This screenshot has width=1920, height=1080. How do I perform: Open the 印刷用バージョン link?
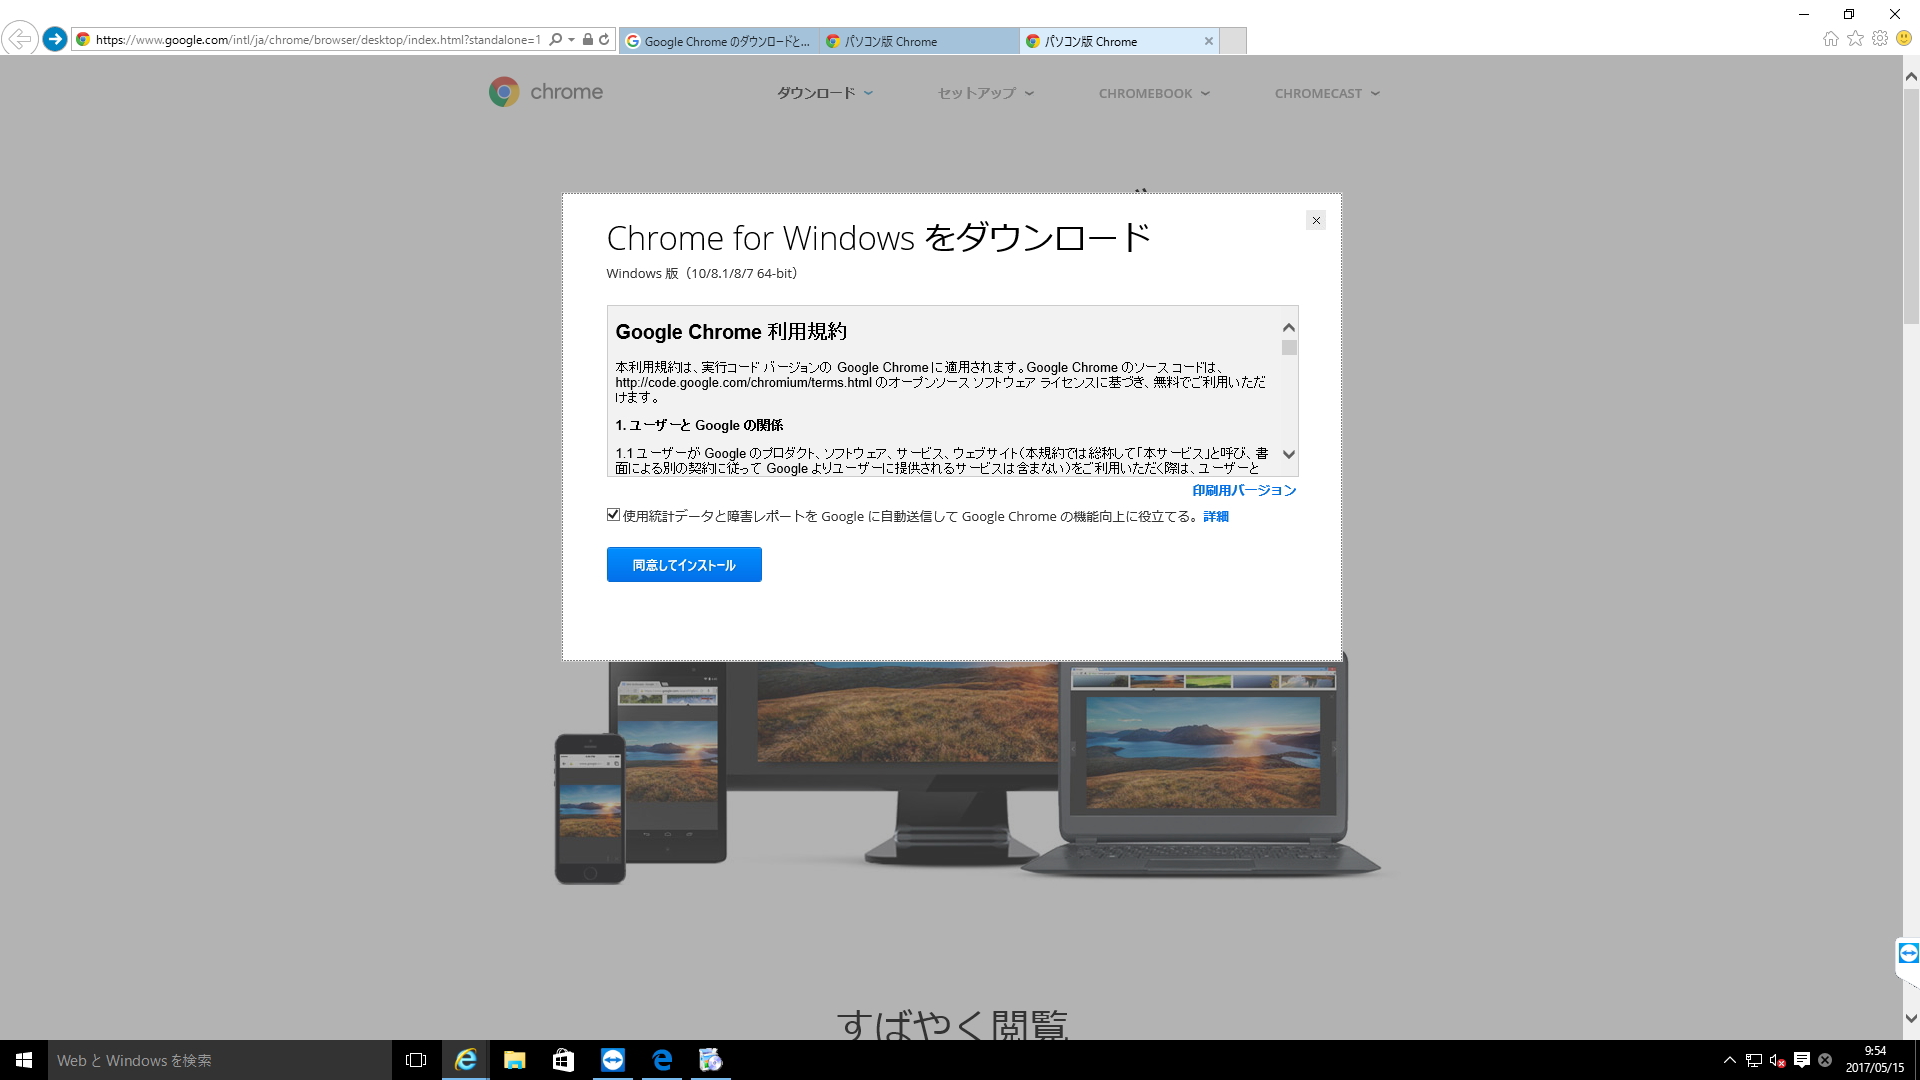pos(1244,490)
